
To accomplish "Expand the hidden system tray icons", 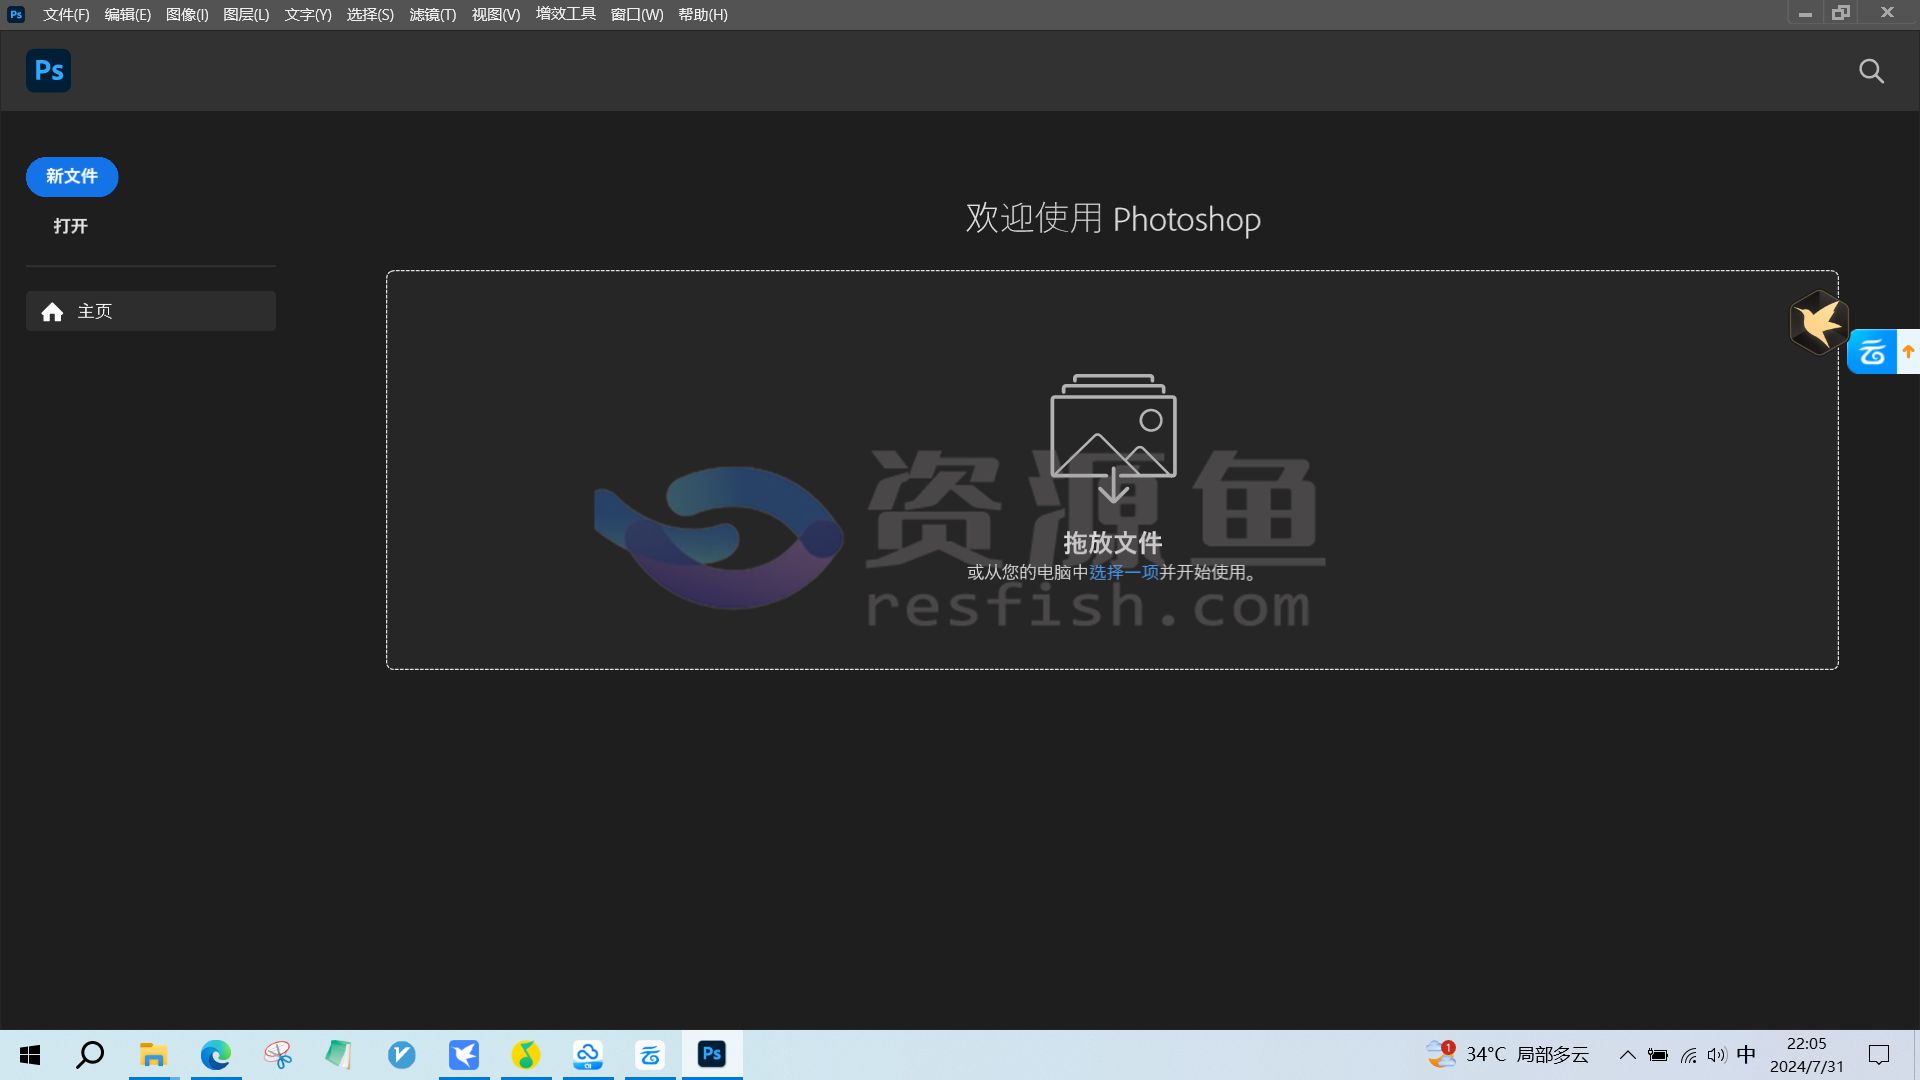I will click(1627, 1055).
